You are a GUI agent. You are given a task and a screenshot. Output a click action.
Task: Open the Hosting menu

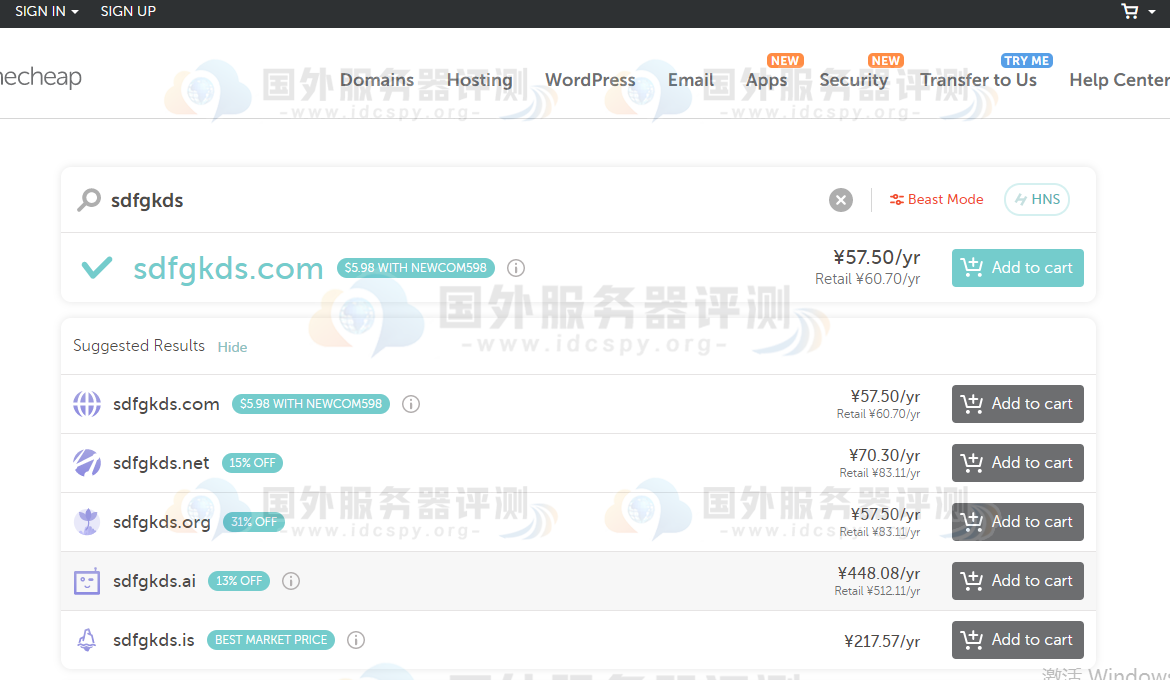pyautogui.click(x=480, y=80)
